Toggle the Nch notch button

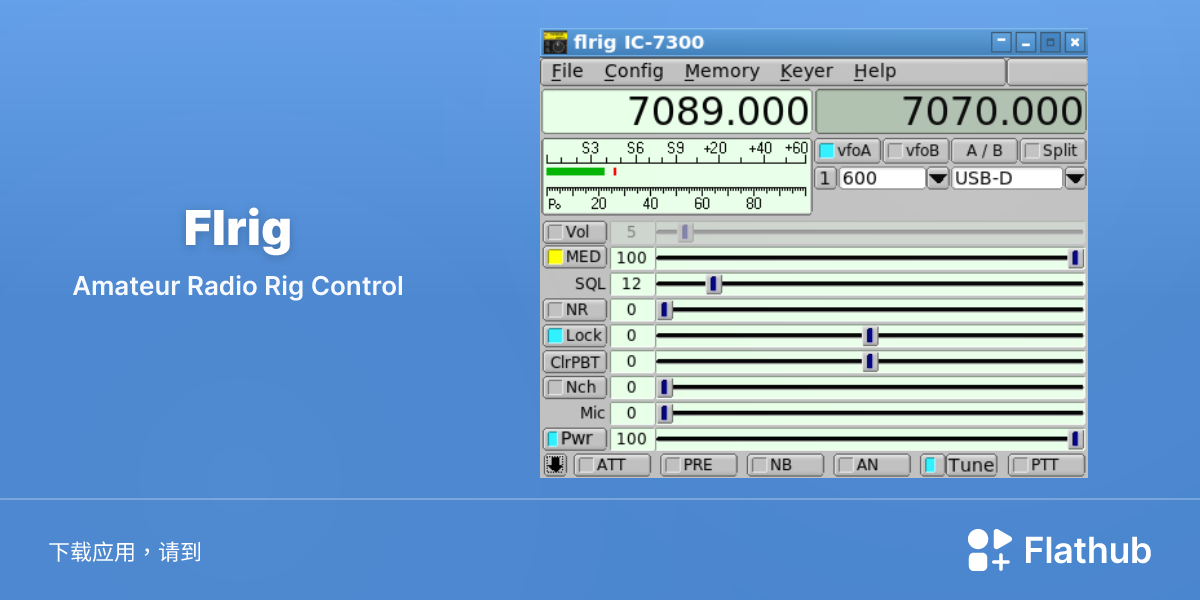(x=575, y=387)
